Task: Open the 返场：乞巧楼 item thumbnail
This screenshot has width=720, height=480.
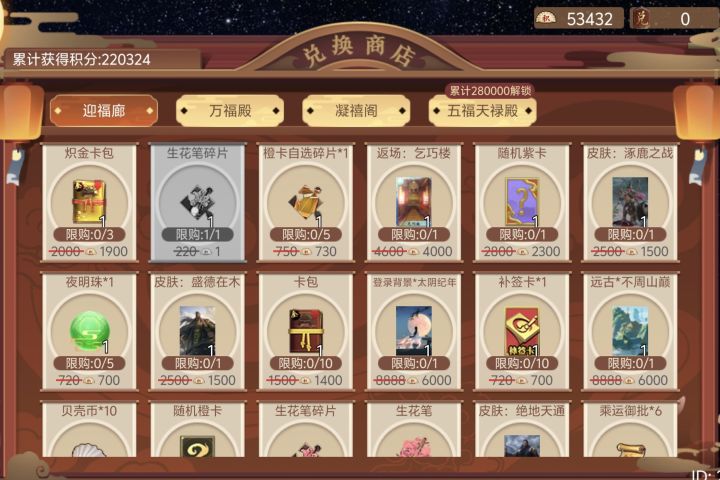Action: click(414, 202)
